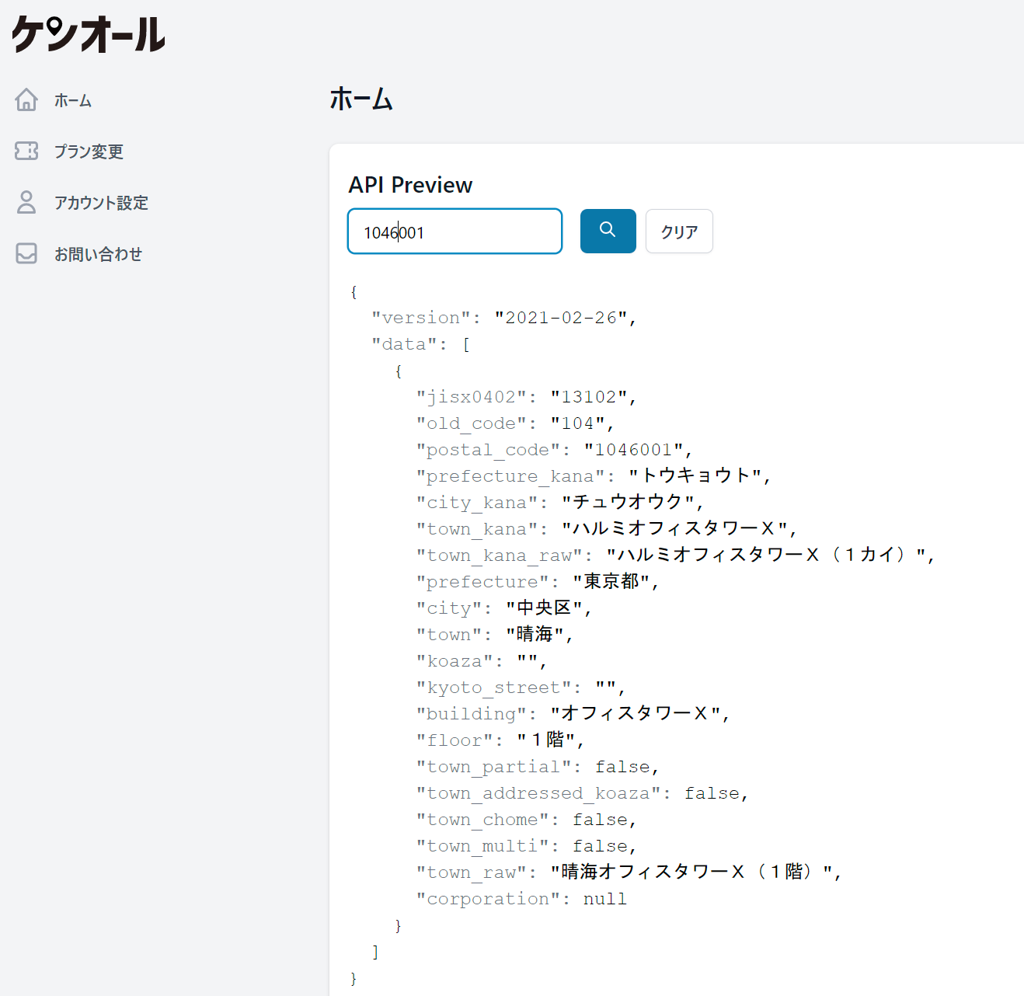Select the "jisx0402": "13102" line
Image resolution: width=1024 pixels, height=996 pixels.
tap(526, 397)
